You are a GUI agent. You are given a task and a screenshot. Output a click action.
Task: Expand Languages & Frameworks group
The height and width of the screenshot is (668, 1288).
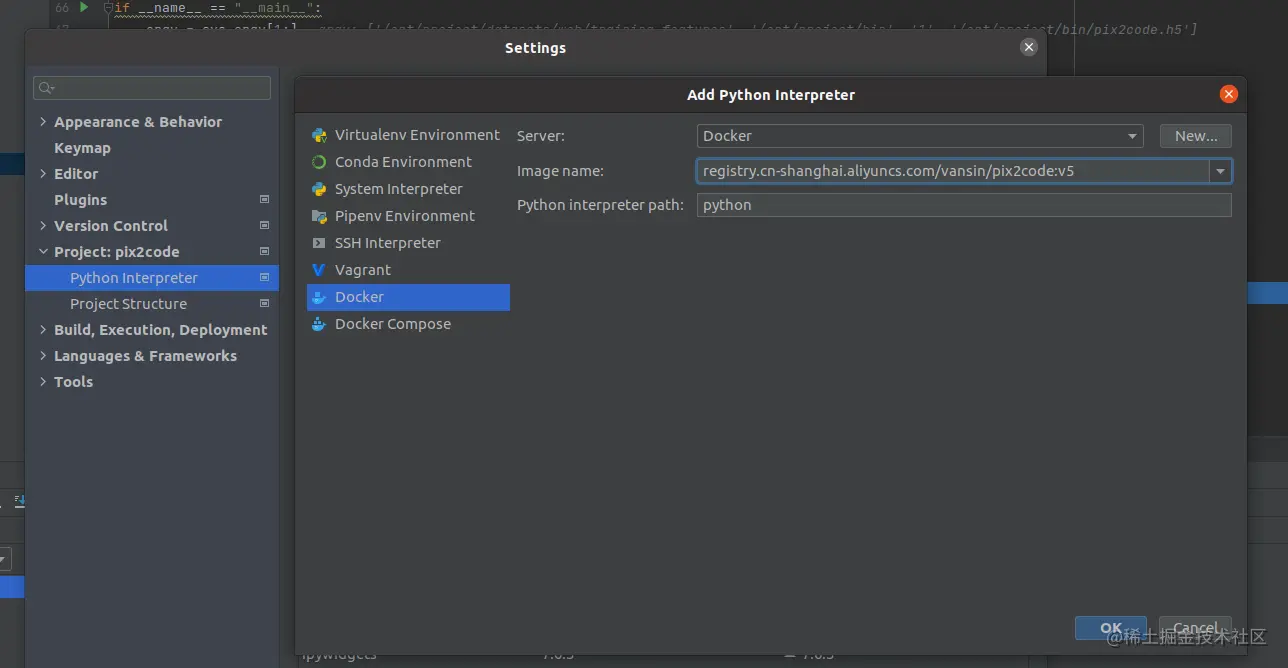point(43,356)
